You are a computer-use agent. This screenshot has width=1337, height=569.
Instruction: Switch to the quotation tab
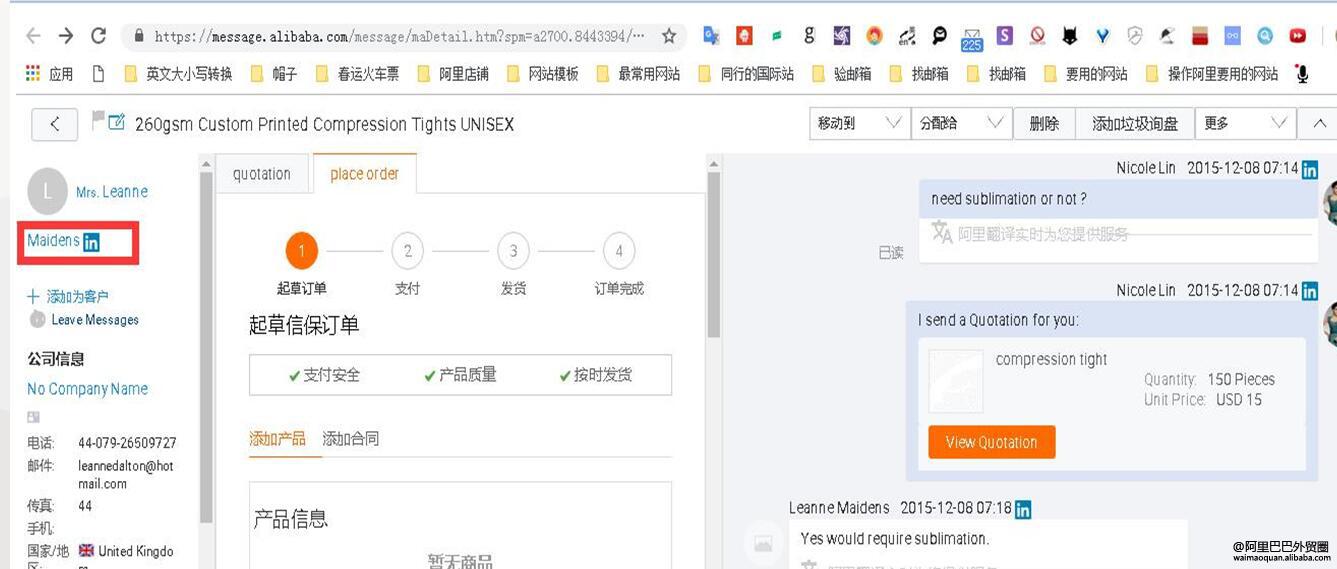click(262, 174)
